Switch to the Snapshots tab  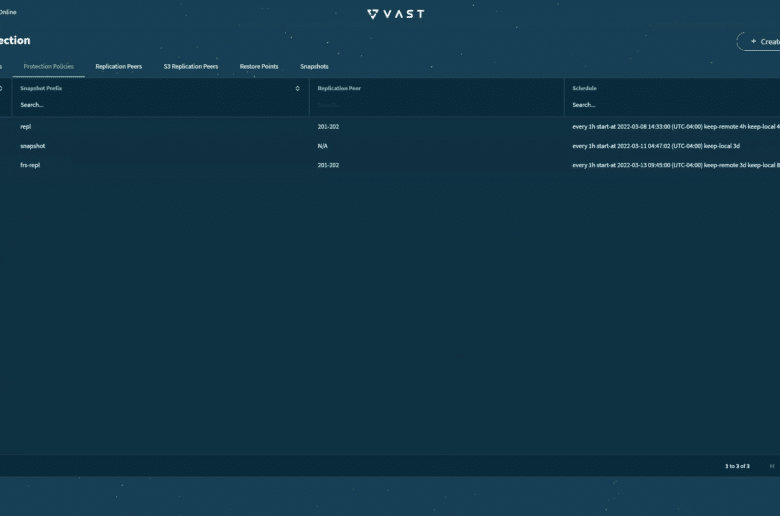[x=314, y=66]
